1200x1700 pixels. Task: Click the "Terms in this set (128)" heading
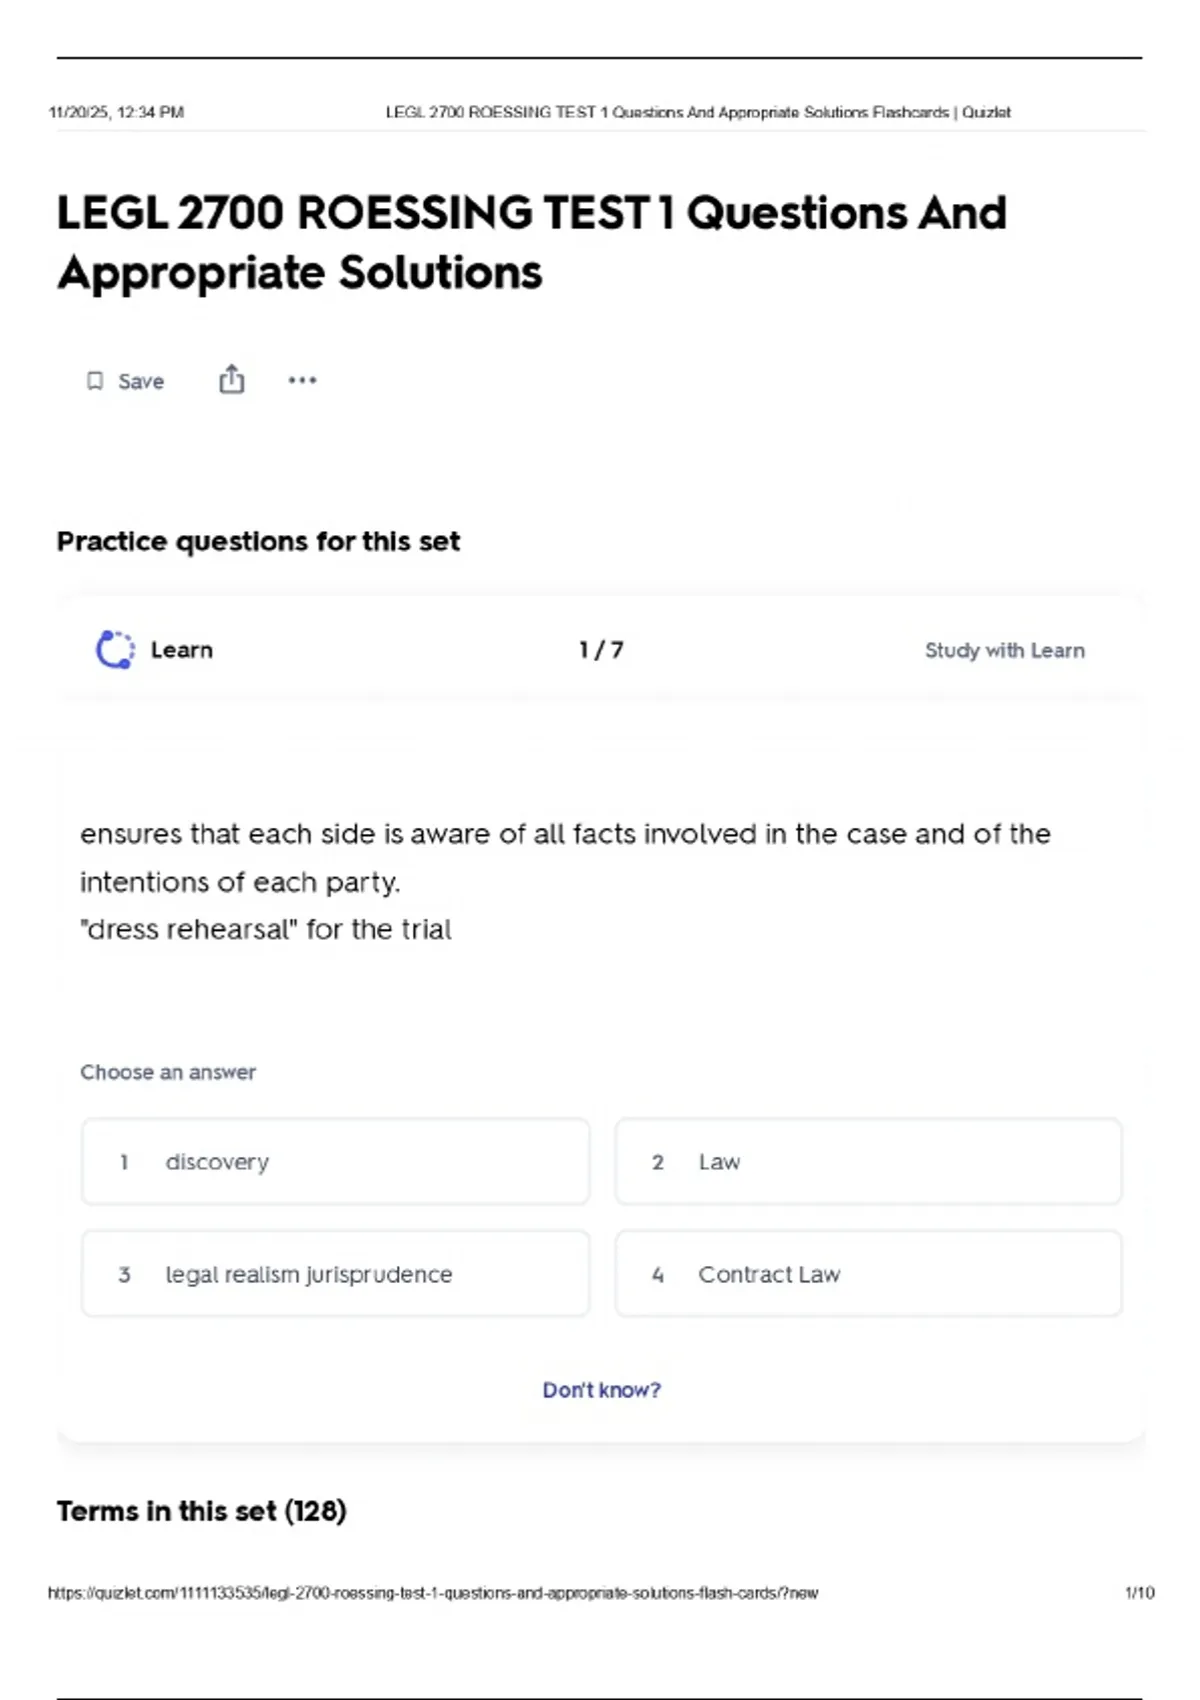pos(201,1511)
